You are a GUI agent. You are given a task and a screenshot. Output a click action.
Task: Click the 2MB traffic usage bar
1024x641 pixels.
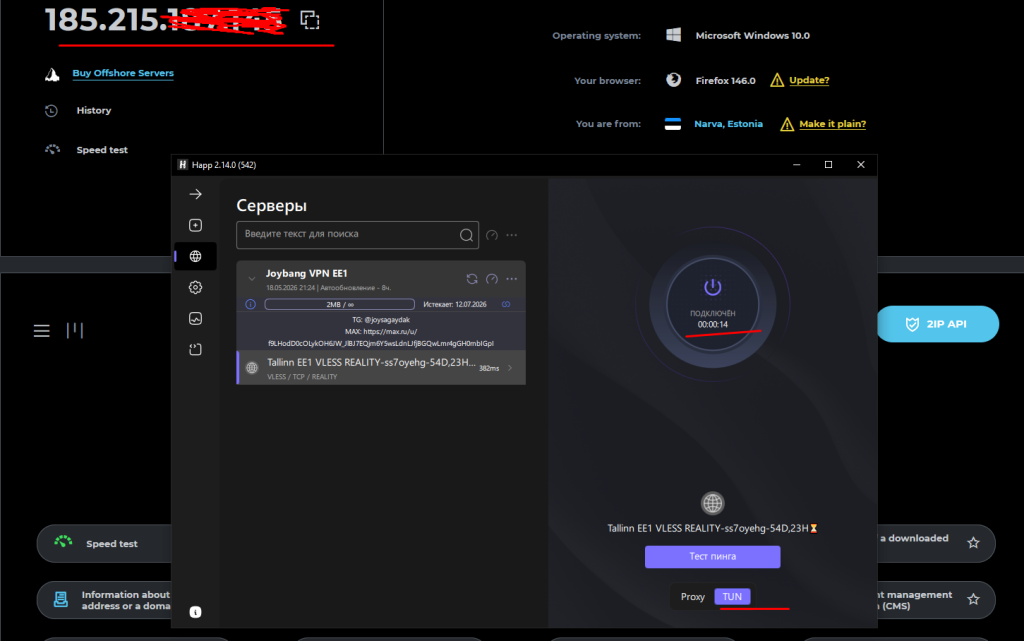pos(339,304)
